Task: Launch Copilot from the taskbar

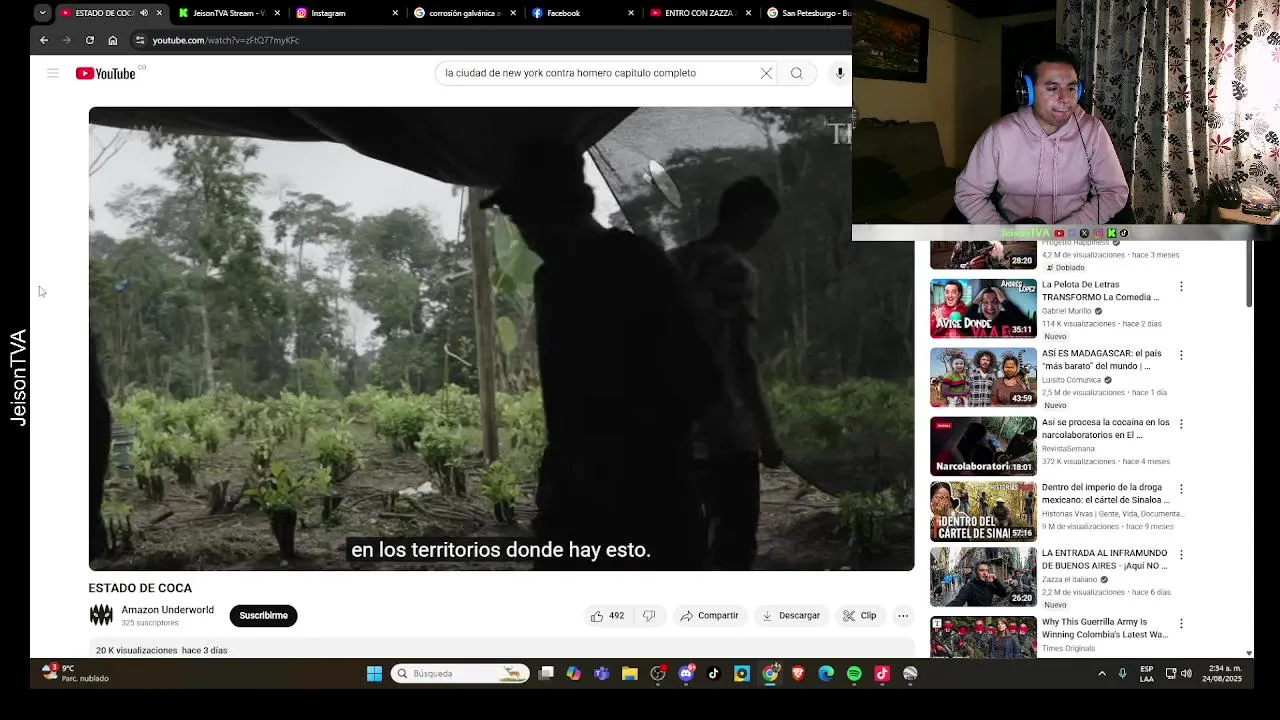Action: click(574, 674)
